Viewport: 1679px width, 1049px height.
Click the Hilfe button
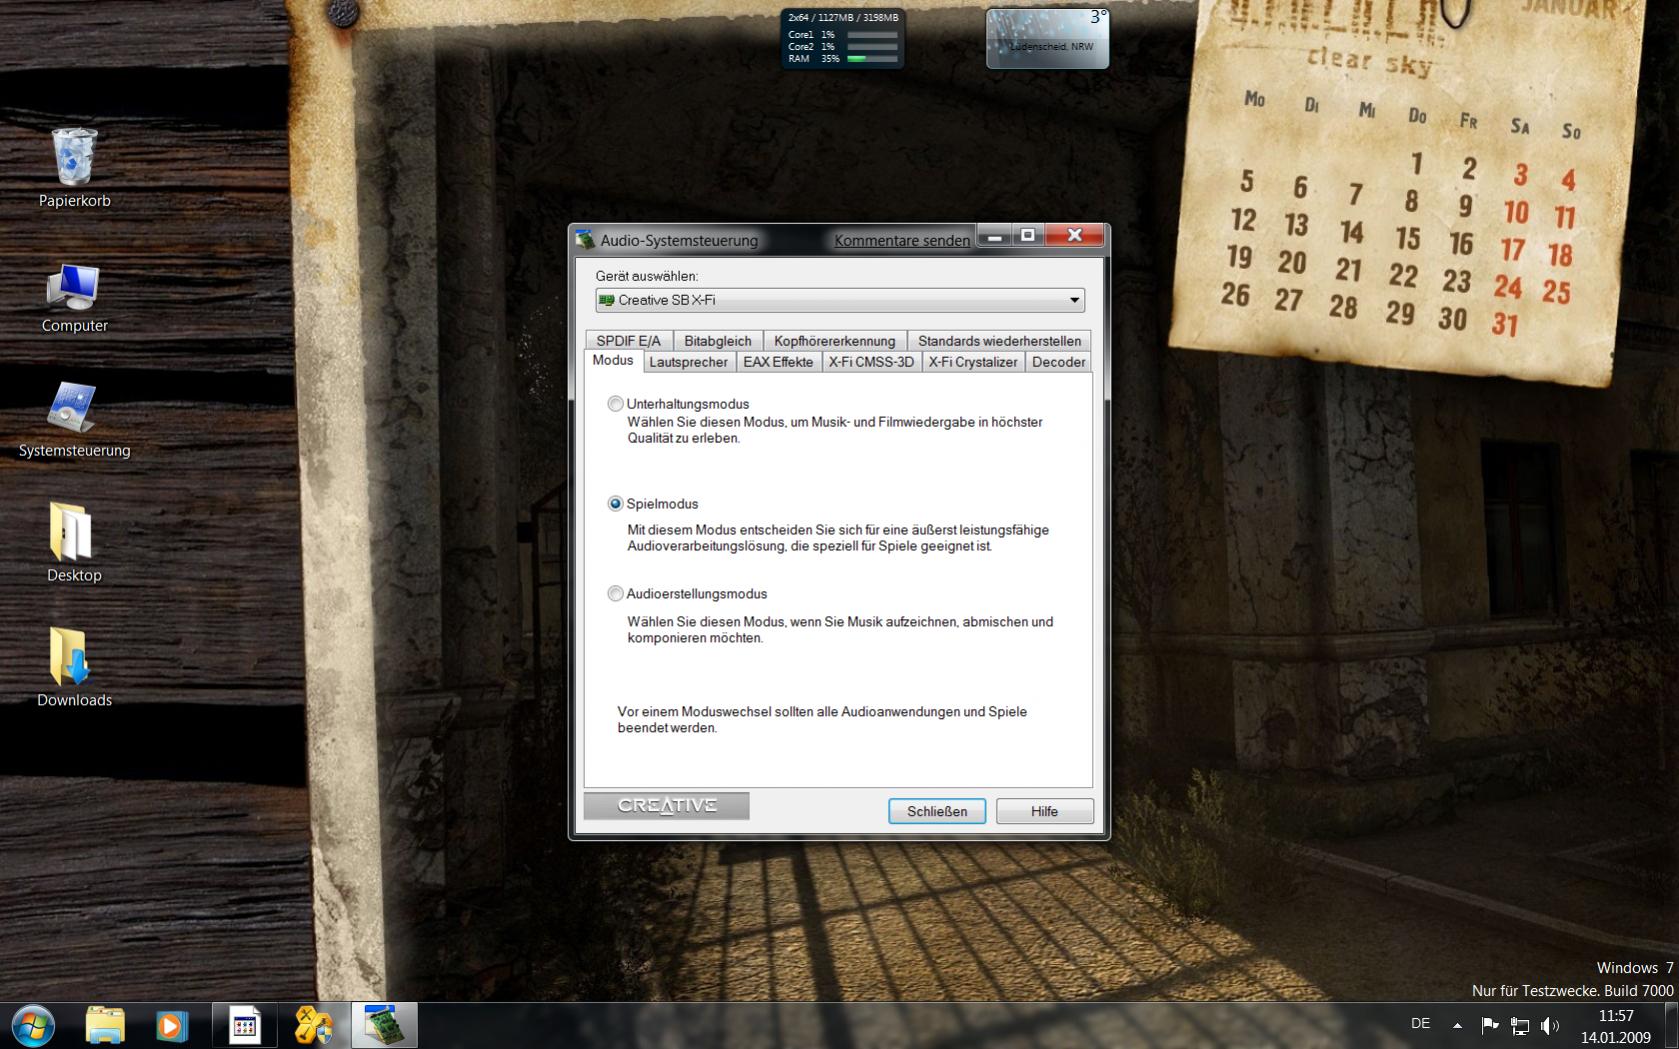1044,811
